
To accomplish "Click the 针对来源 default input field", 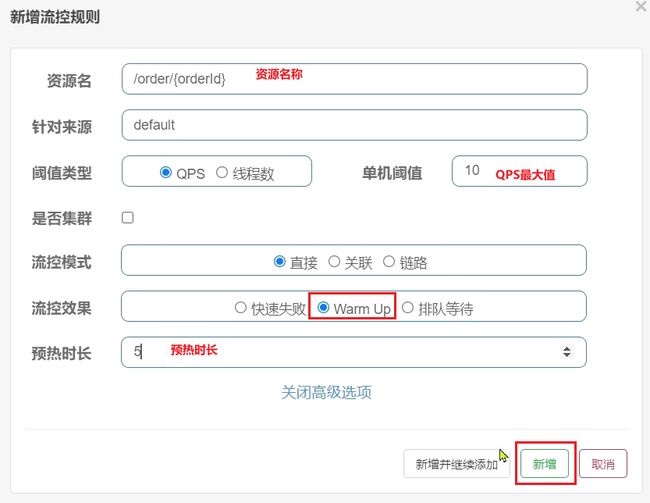I will tap(354, 125).
